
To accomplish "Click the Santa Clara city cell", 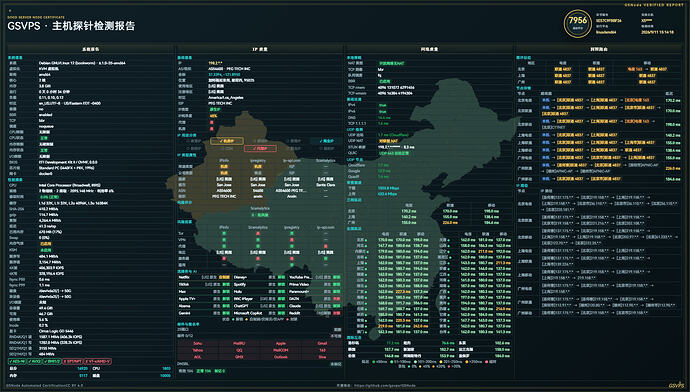I will [325, 185].
